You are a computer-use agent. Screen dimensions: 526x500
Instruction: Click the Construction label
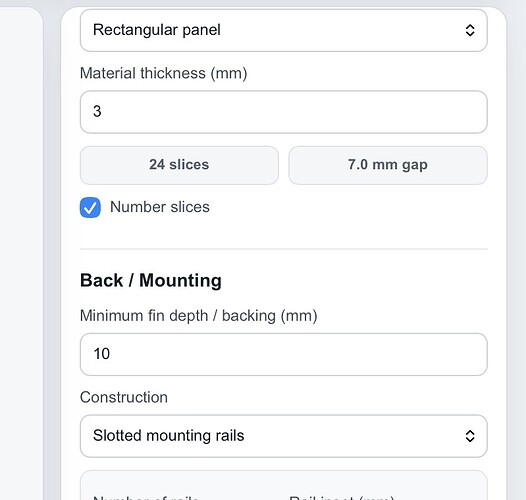click(x=124, y=397)
